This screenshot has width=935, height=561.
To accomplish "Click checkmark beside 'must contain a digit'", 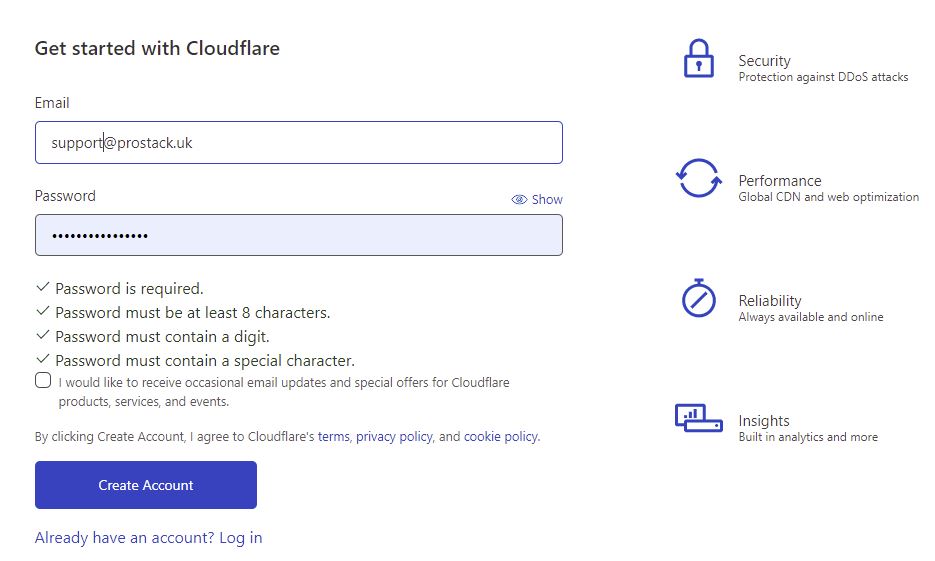I will tap(42, 335).
